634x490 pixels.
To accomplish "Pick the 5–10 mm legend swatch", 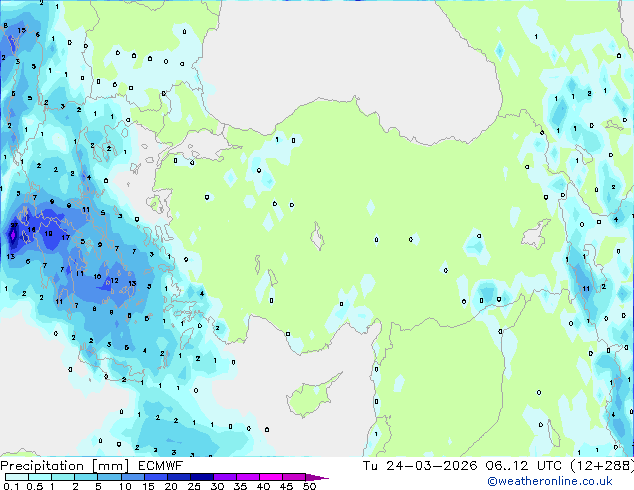I will [x=109, y=477].
